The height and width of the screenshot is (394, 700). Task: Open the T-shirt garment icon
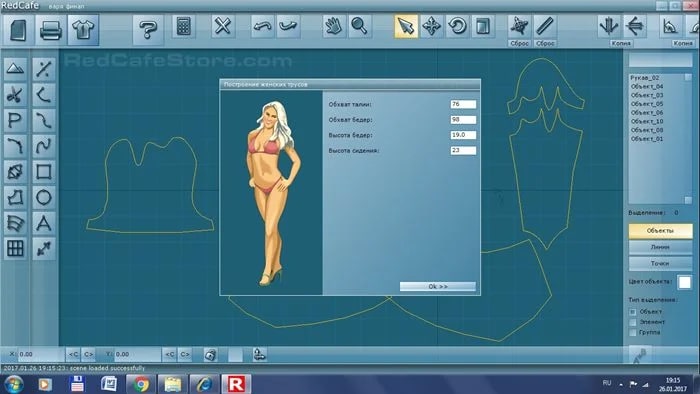pos(83,30)
